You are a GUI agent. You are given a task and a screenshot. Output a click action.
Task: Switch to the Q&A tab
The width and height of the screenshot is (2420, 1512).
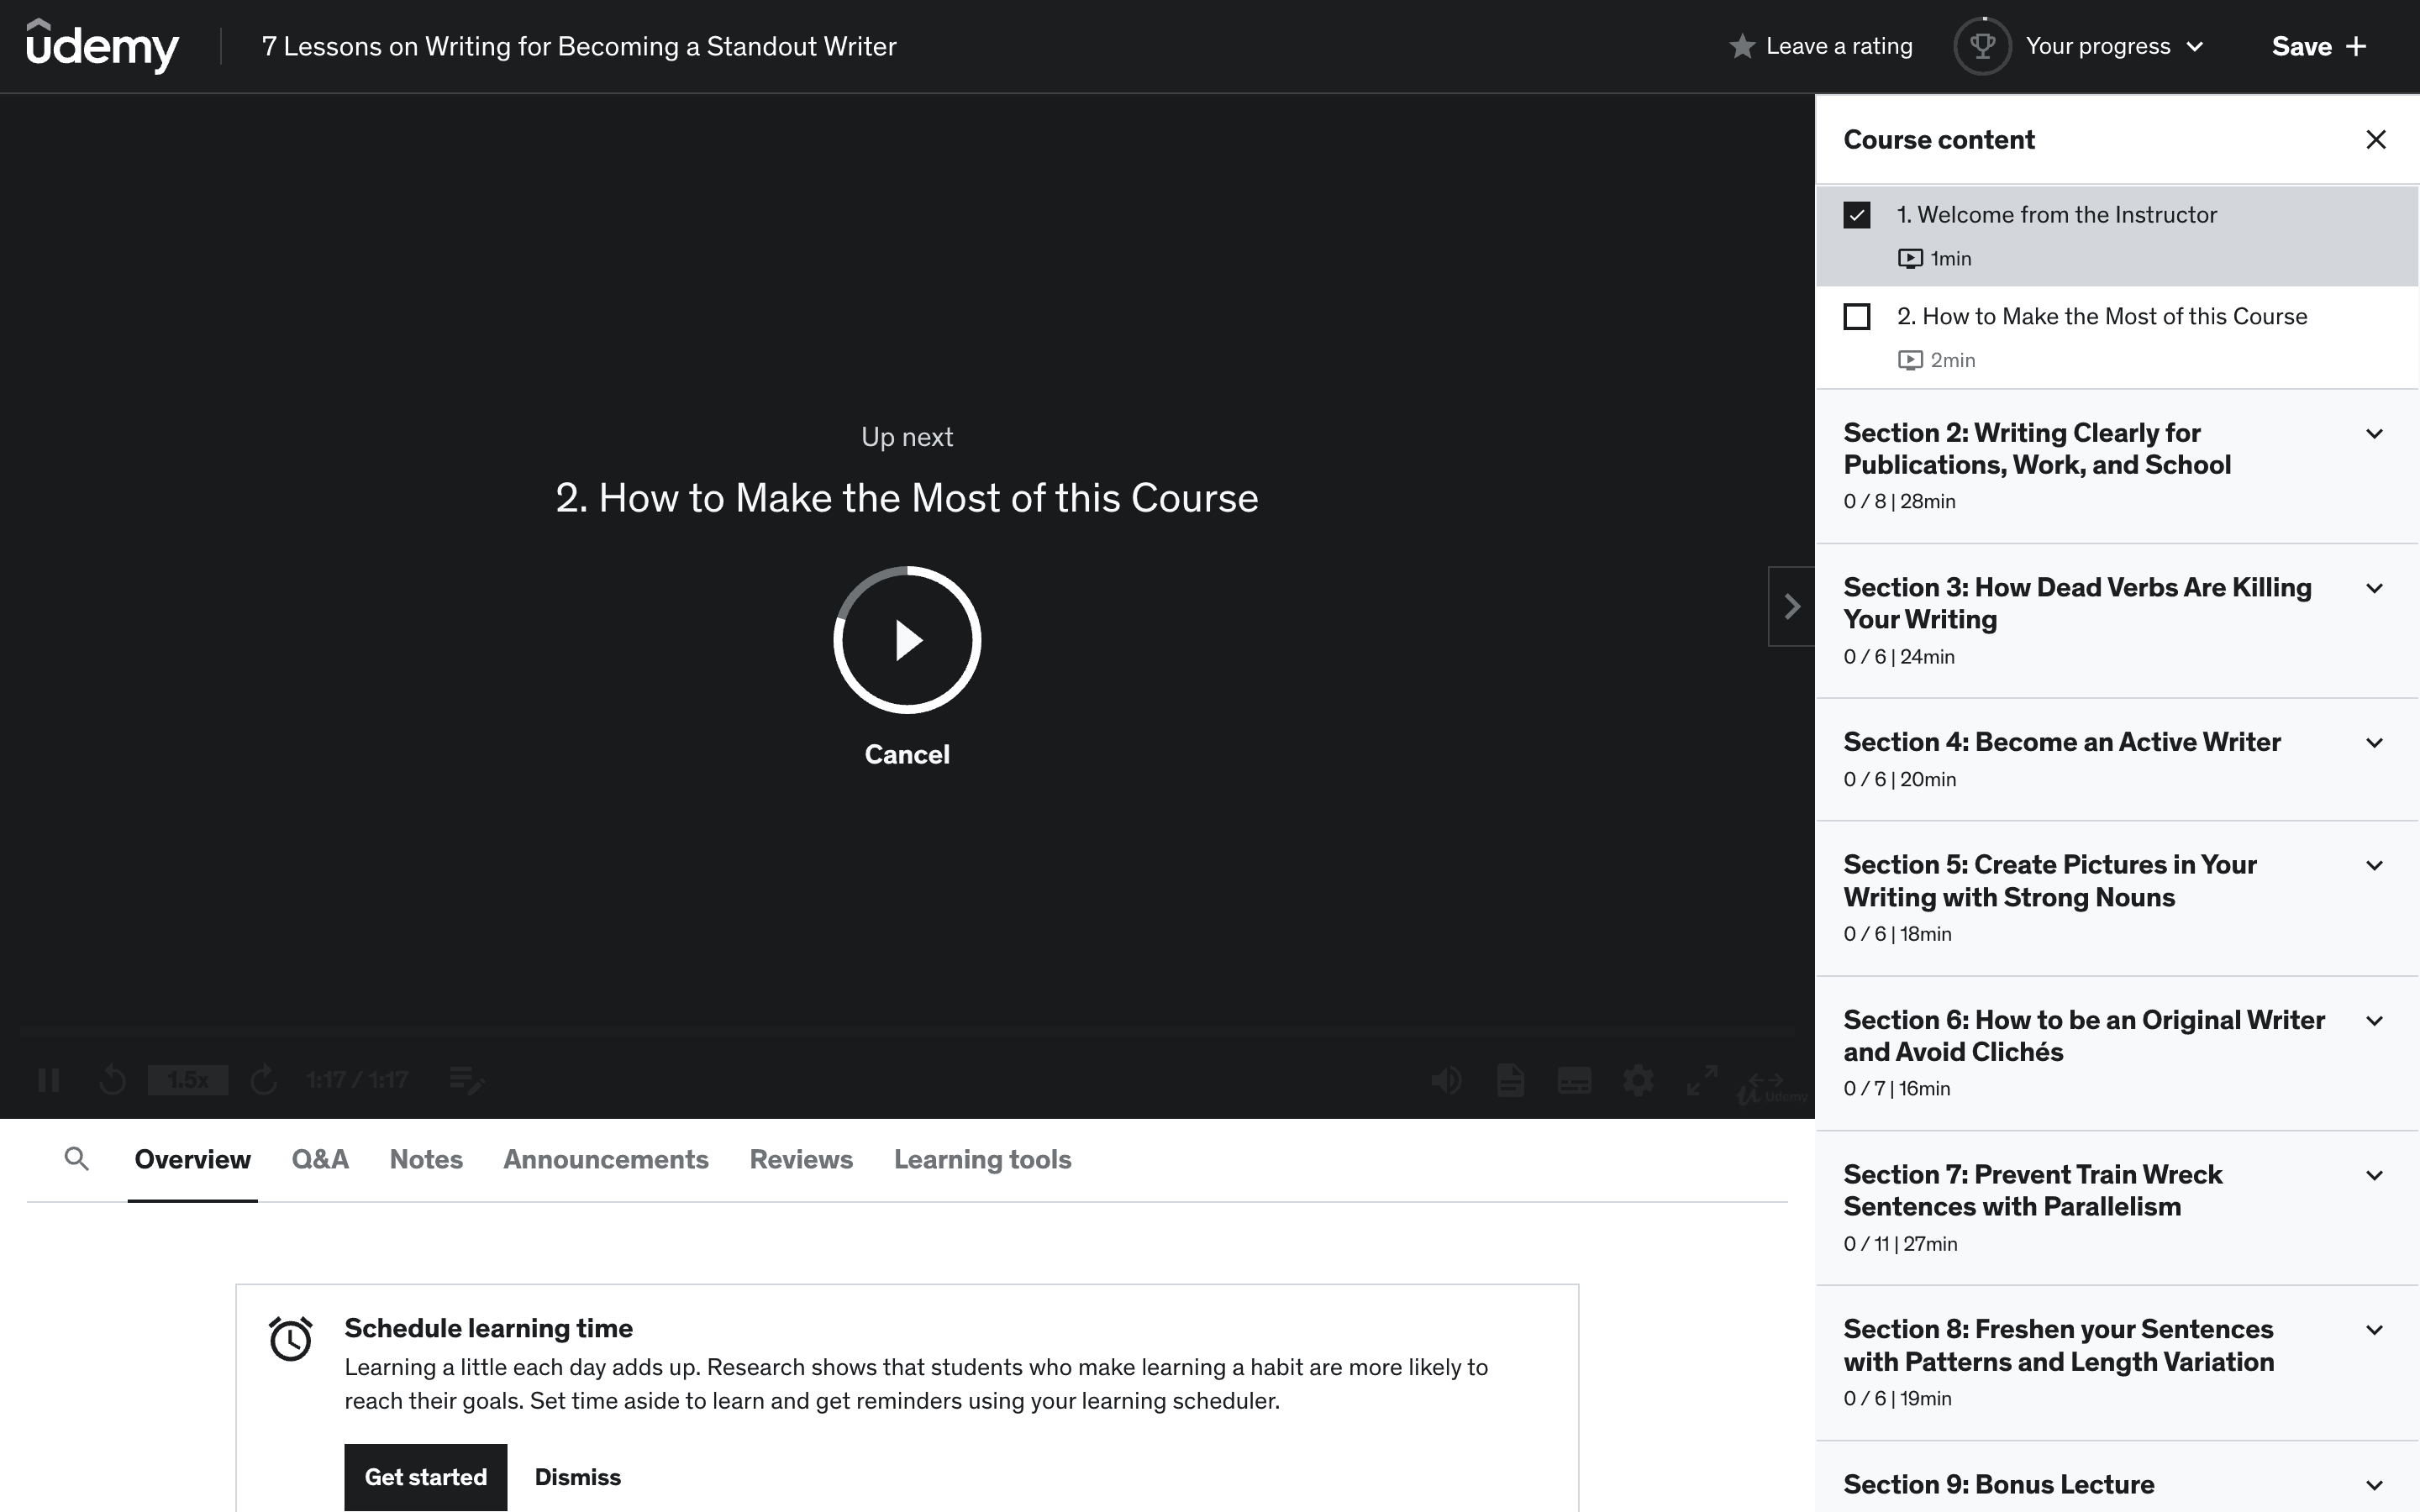tap(320, 1159)
